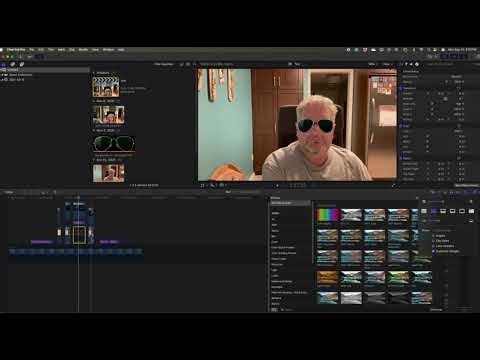Show the Photos and Audio sidebar

click(x=13, y=64)
